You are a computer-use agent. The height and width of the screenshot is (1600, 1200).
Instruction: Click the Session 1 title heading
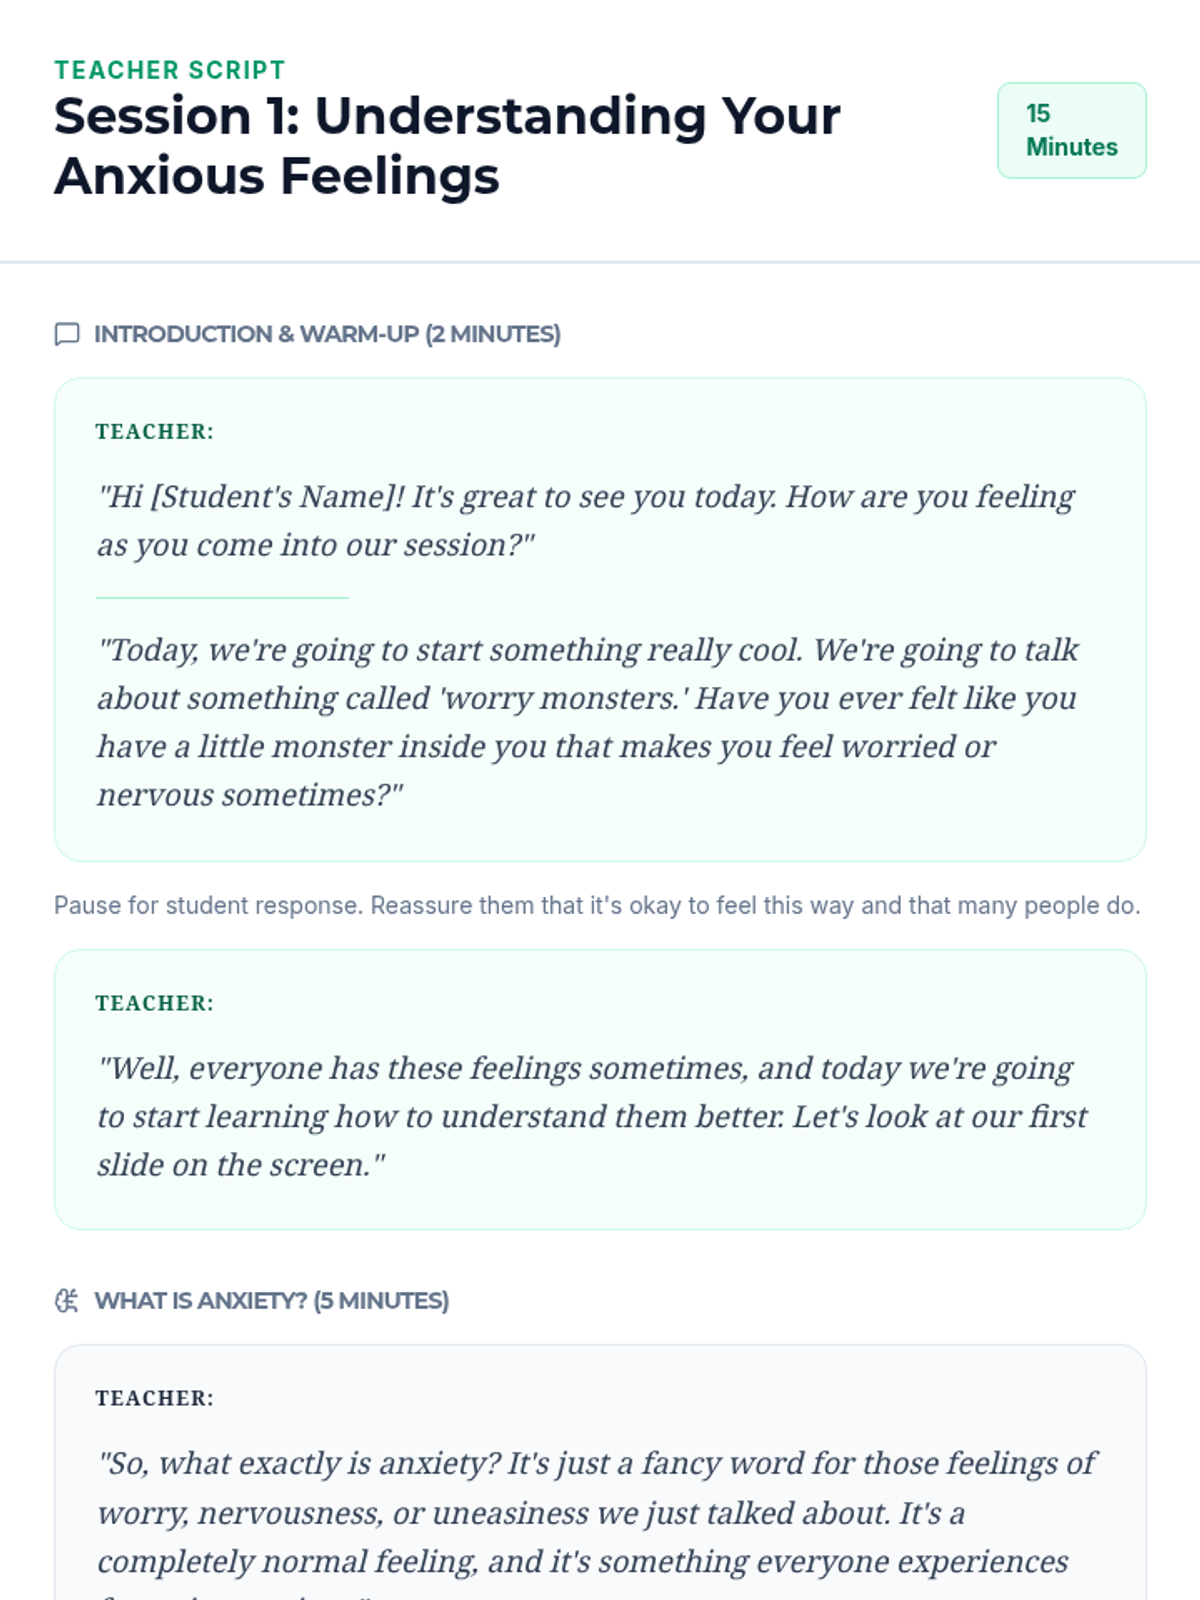(x=447, y=146)
